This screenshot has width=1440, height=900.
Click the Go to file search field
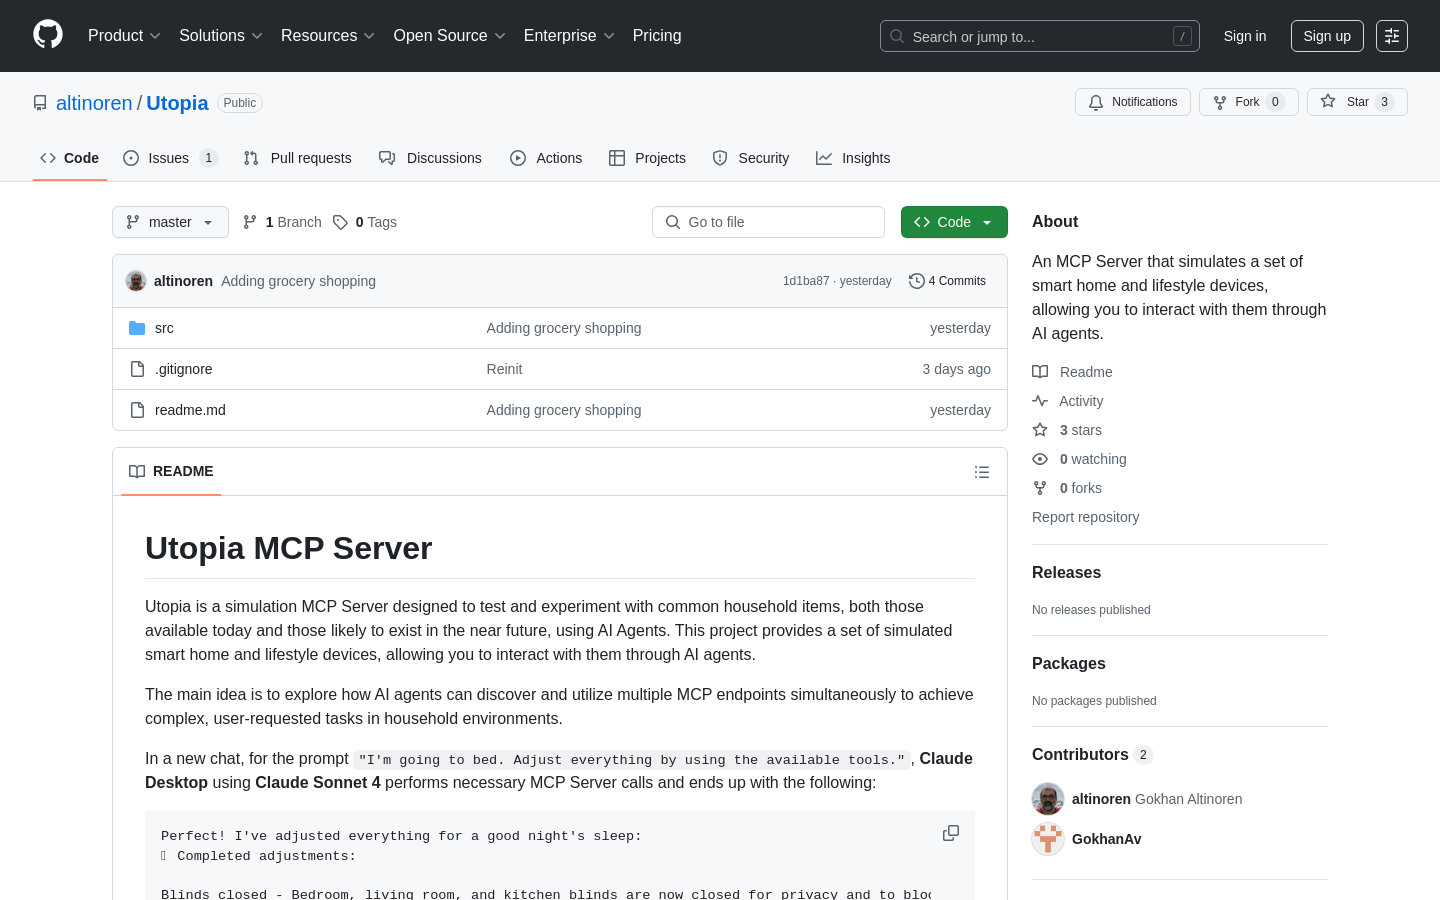coord(768,222)
